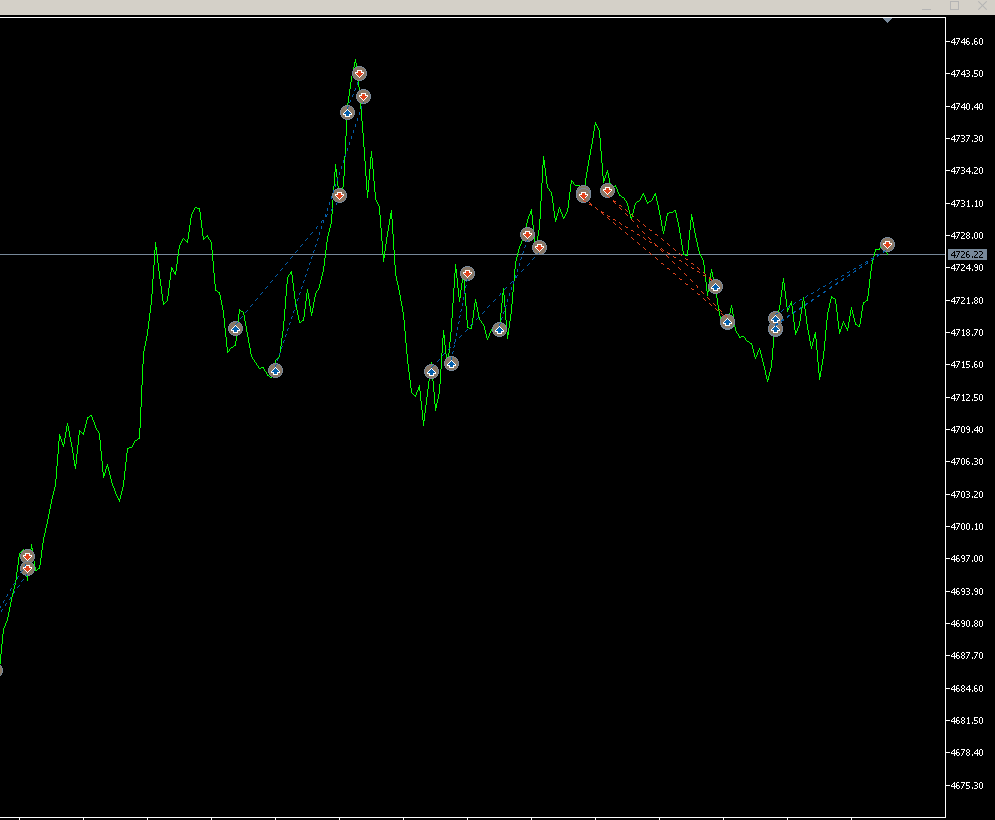Select the lower of the two stacked buy markers

(x=775, y=329)
